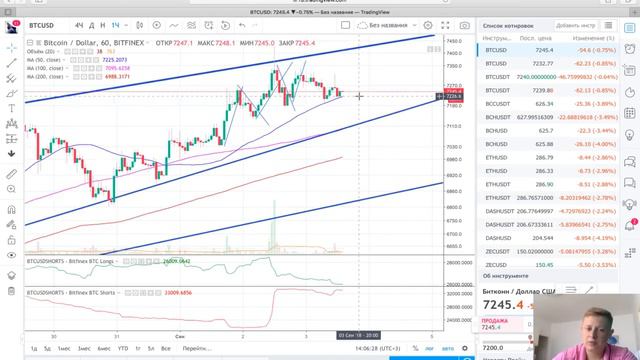This screenshot has height=360, width=640.
Task: Click the Добавить инстр input field
Action: [576, 25]
